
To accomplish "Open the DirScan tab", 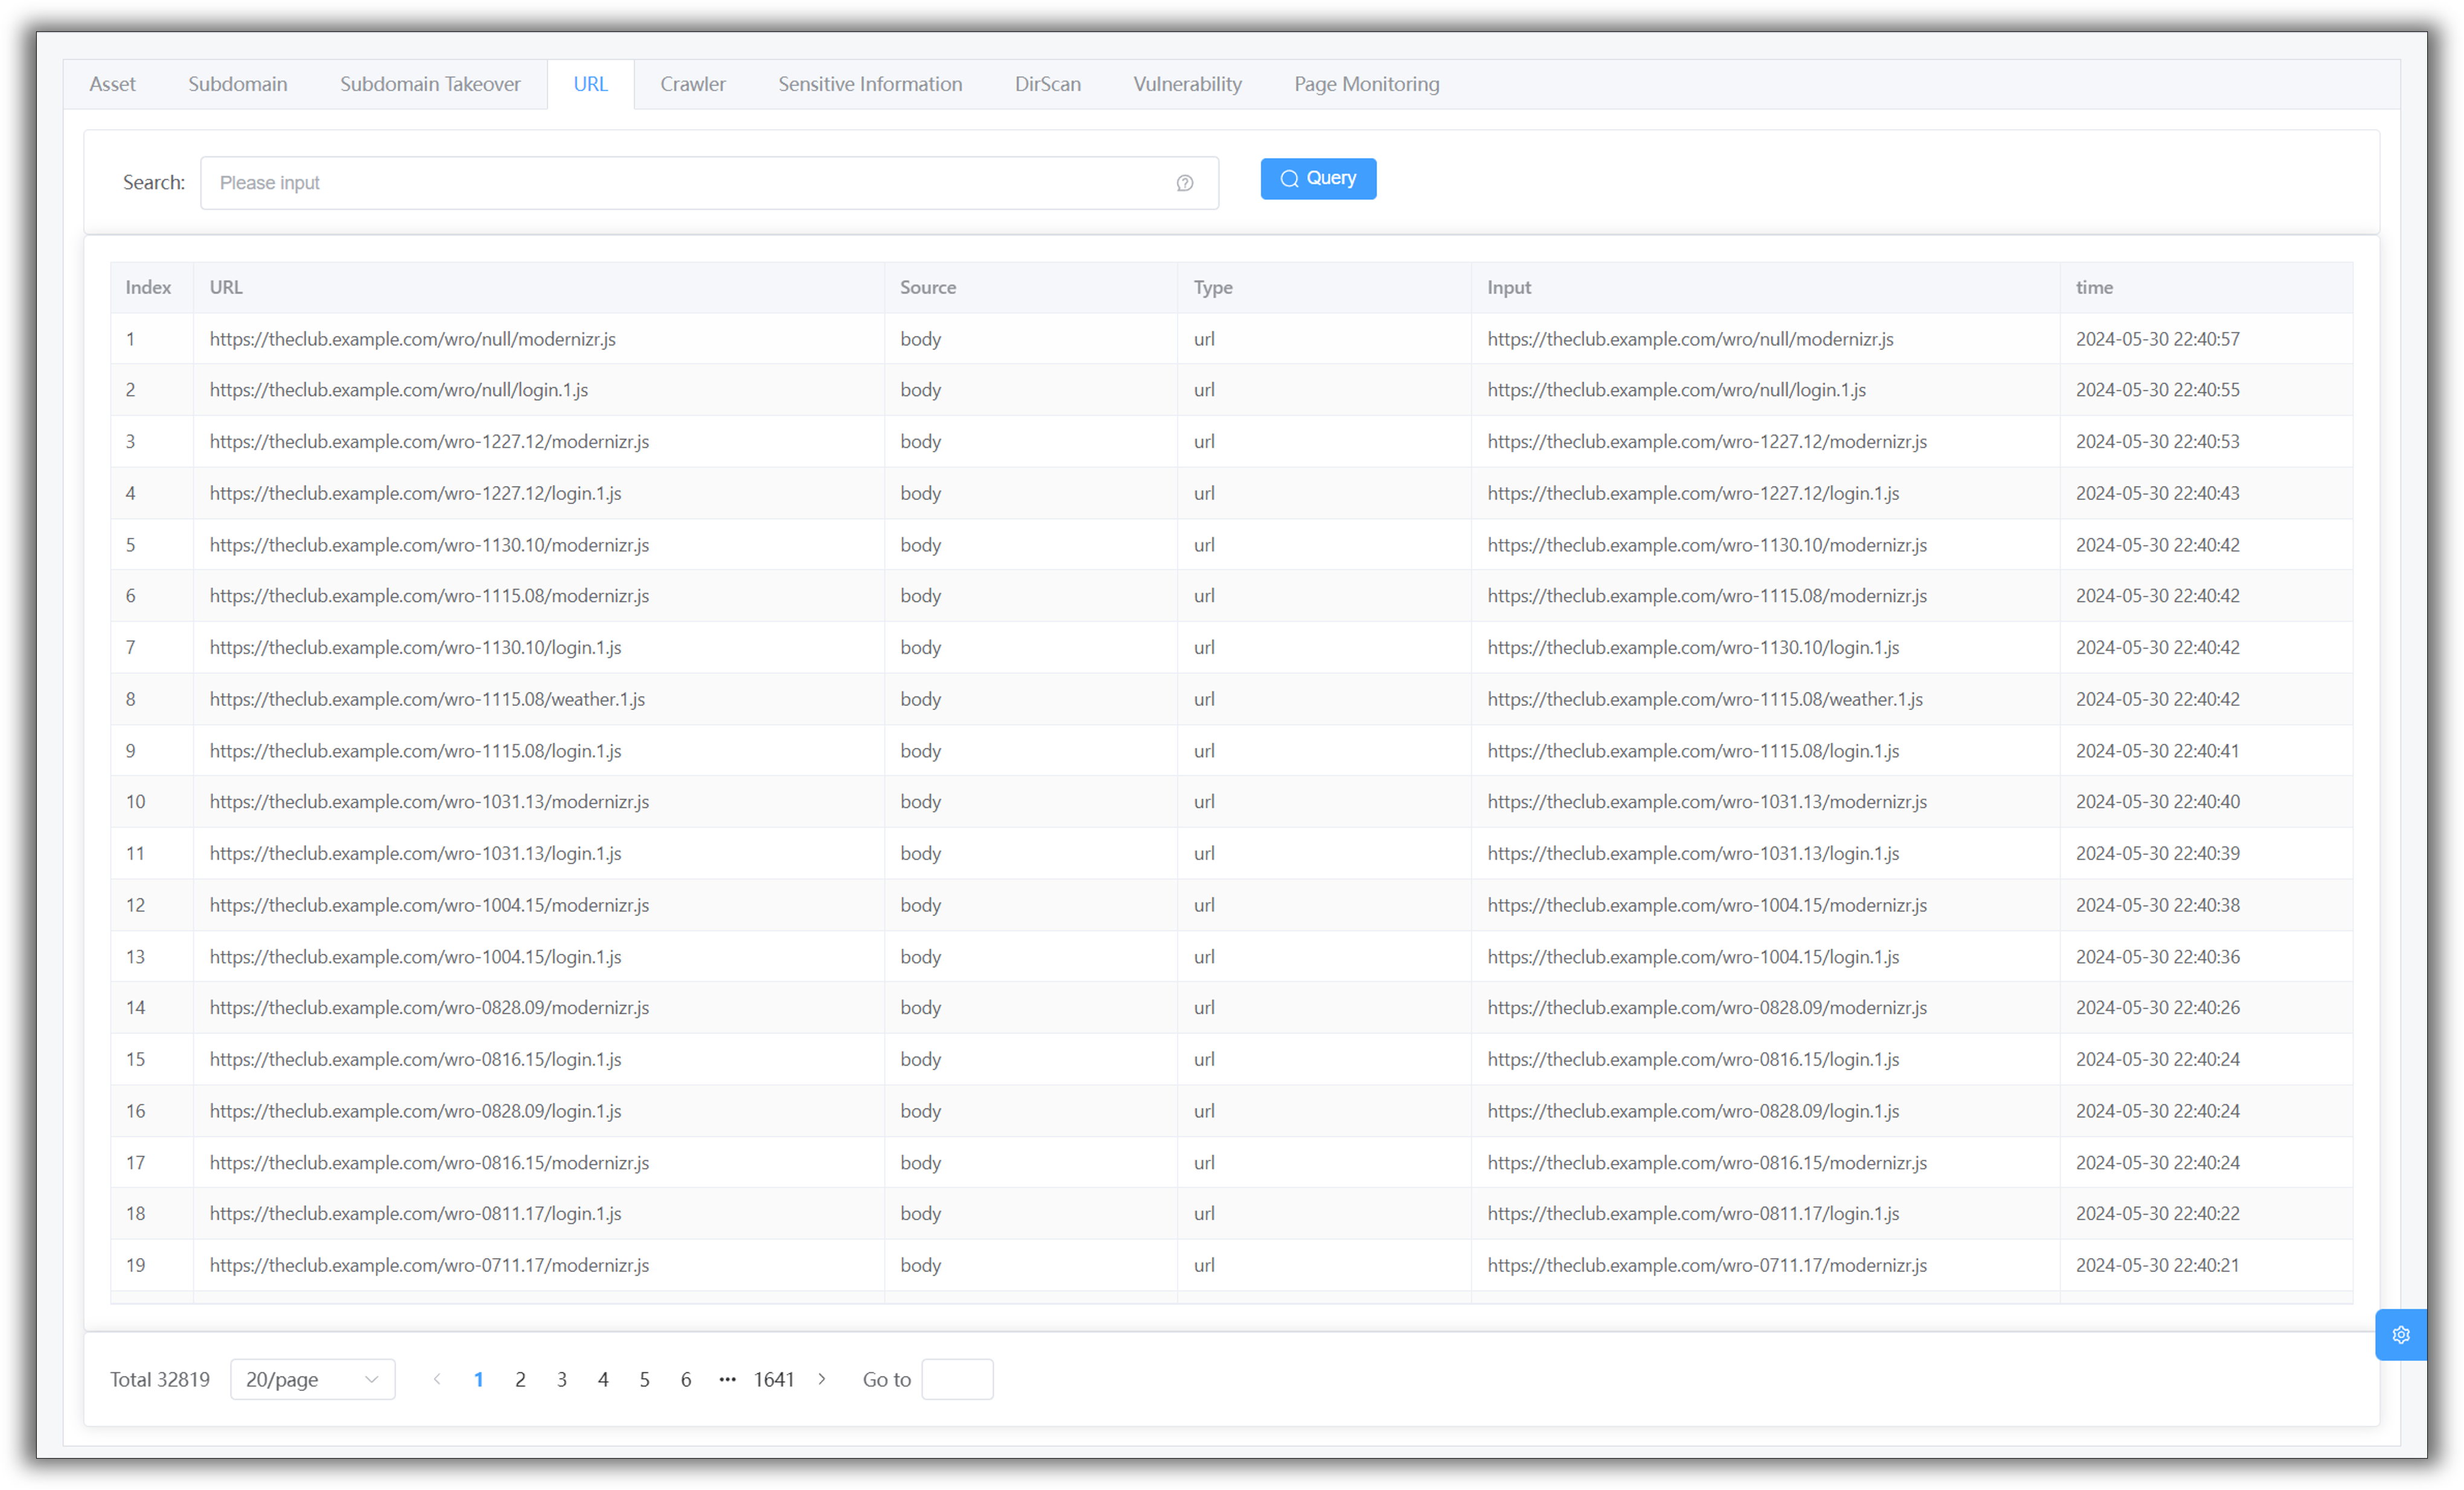I will [x=1047, y=84].
